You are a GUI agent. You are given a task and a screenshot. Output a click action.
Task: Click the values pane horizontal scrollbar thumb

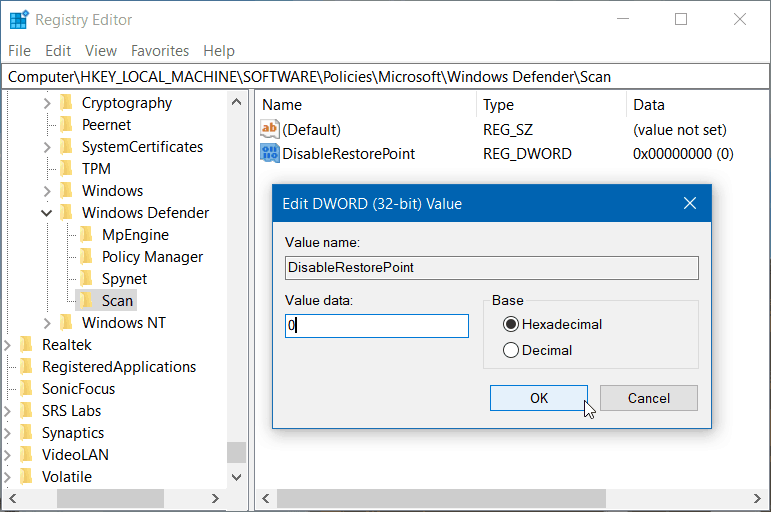click(441, 498)
